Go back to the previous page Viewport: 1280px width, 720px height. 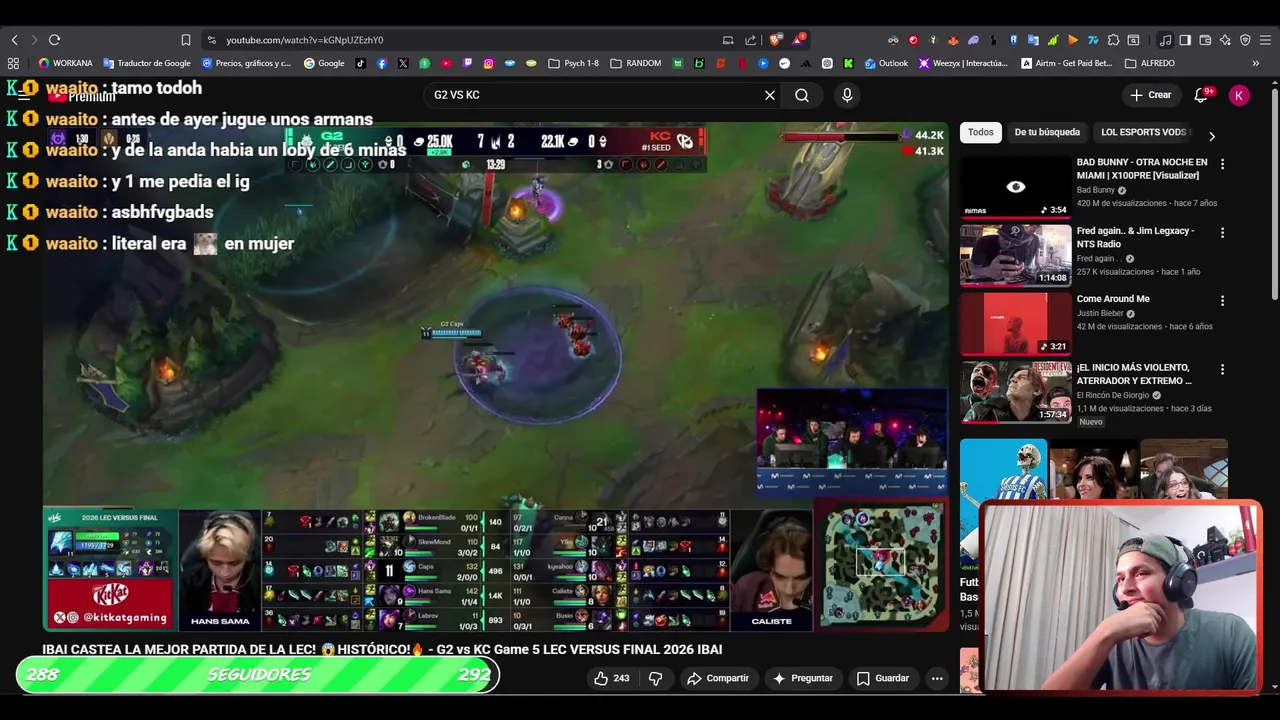(x=14, y=40)
